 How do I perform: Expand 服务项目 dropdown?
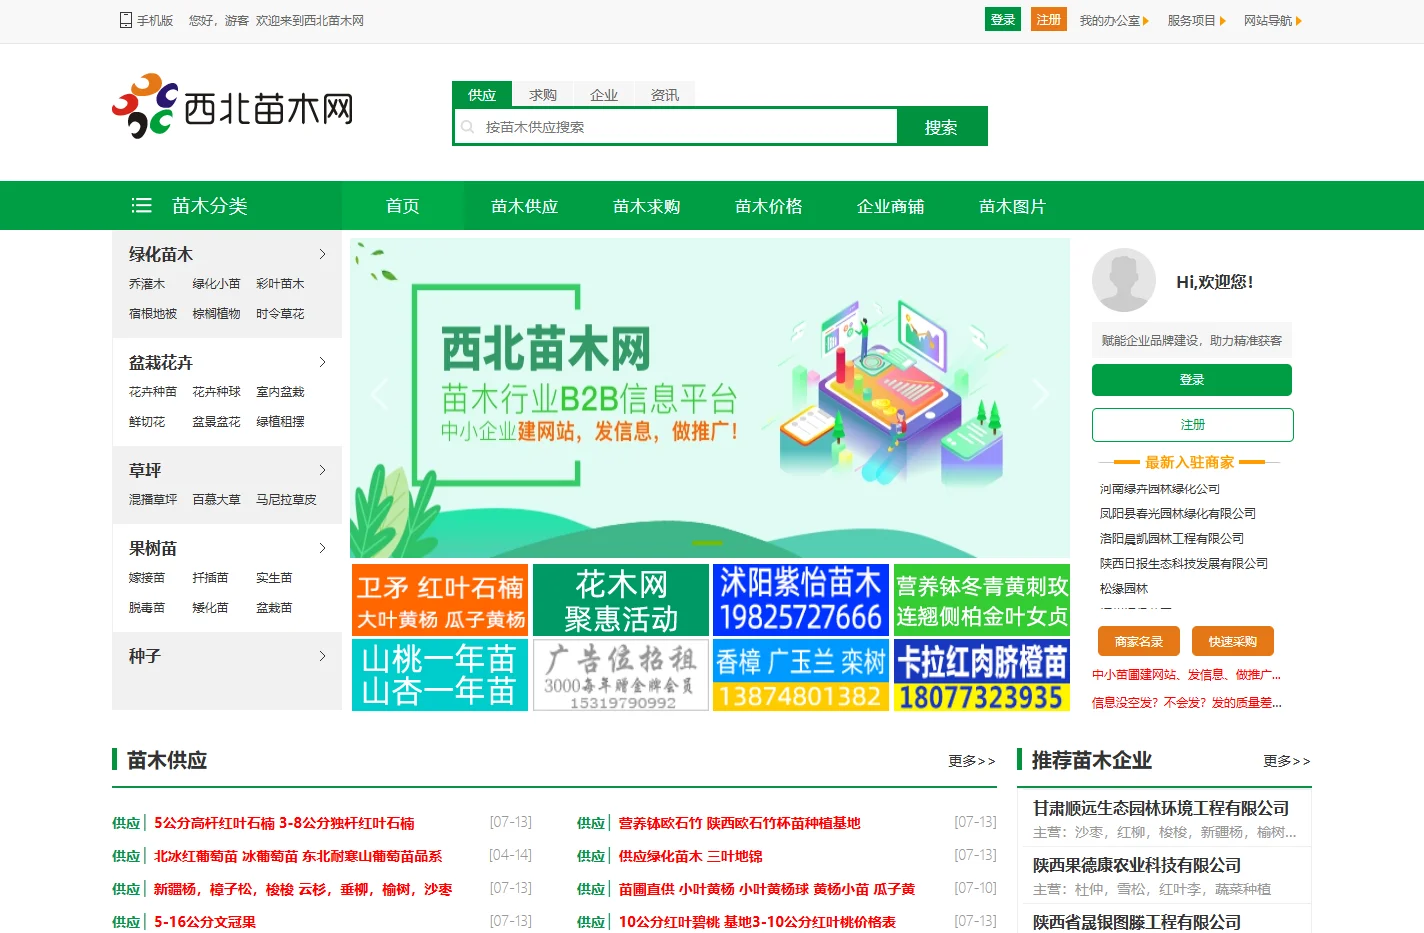coord(1196,20)
